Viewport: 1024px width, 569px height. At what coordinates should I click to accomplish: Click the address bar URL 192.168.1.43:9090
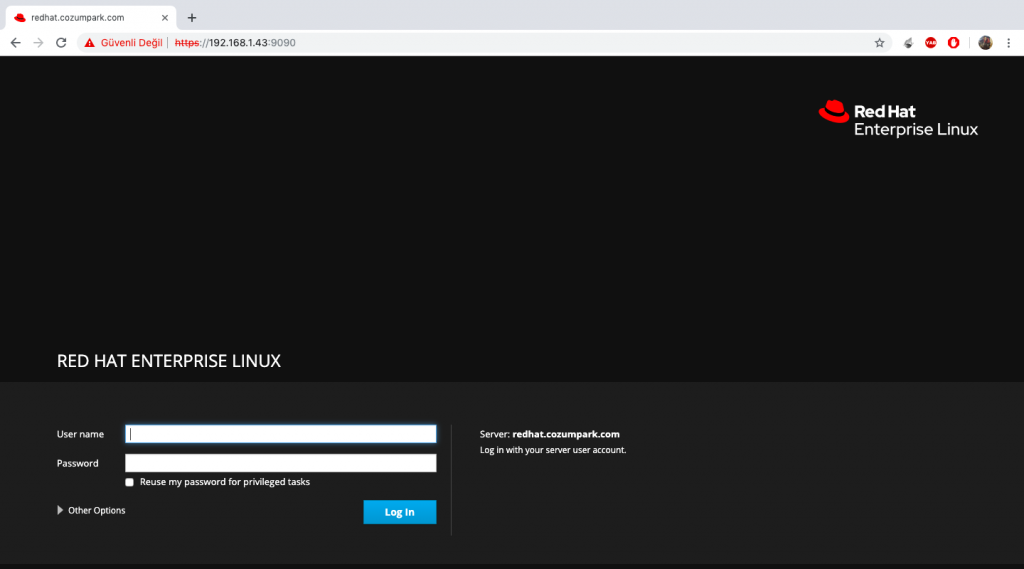[235, 42]
